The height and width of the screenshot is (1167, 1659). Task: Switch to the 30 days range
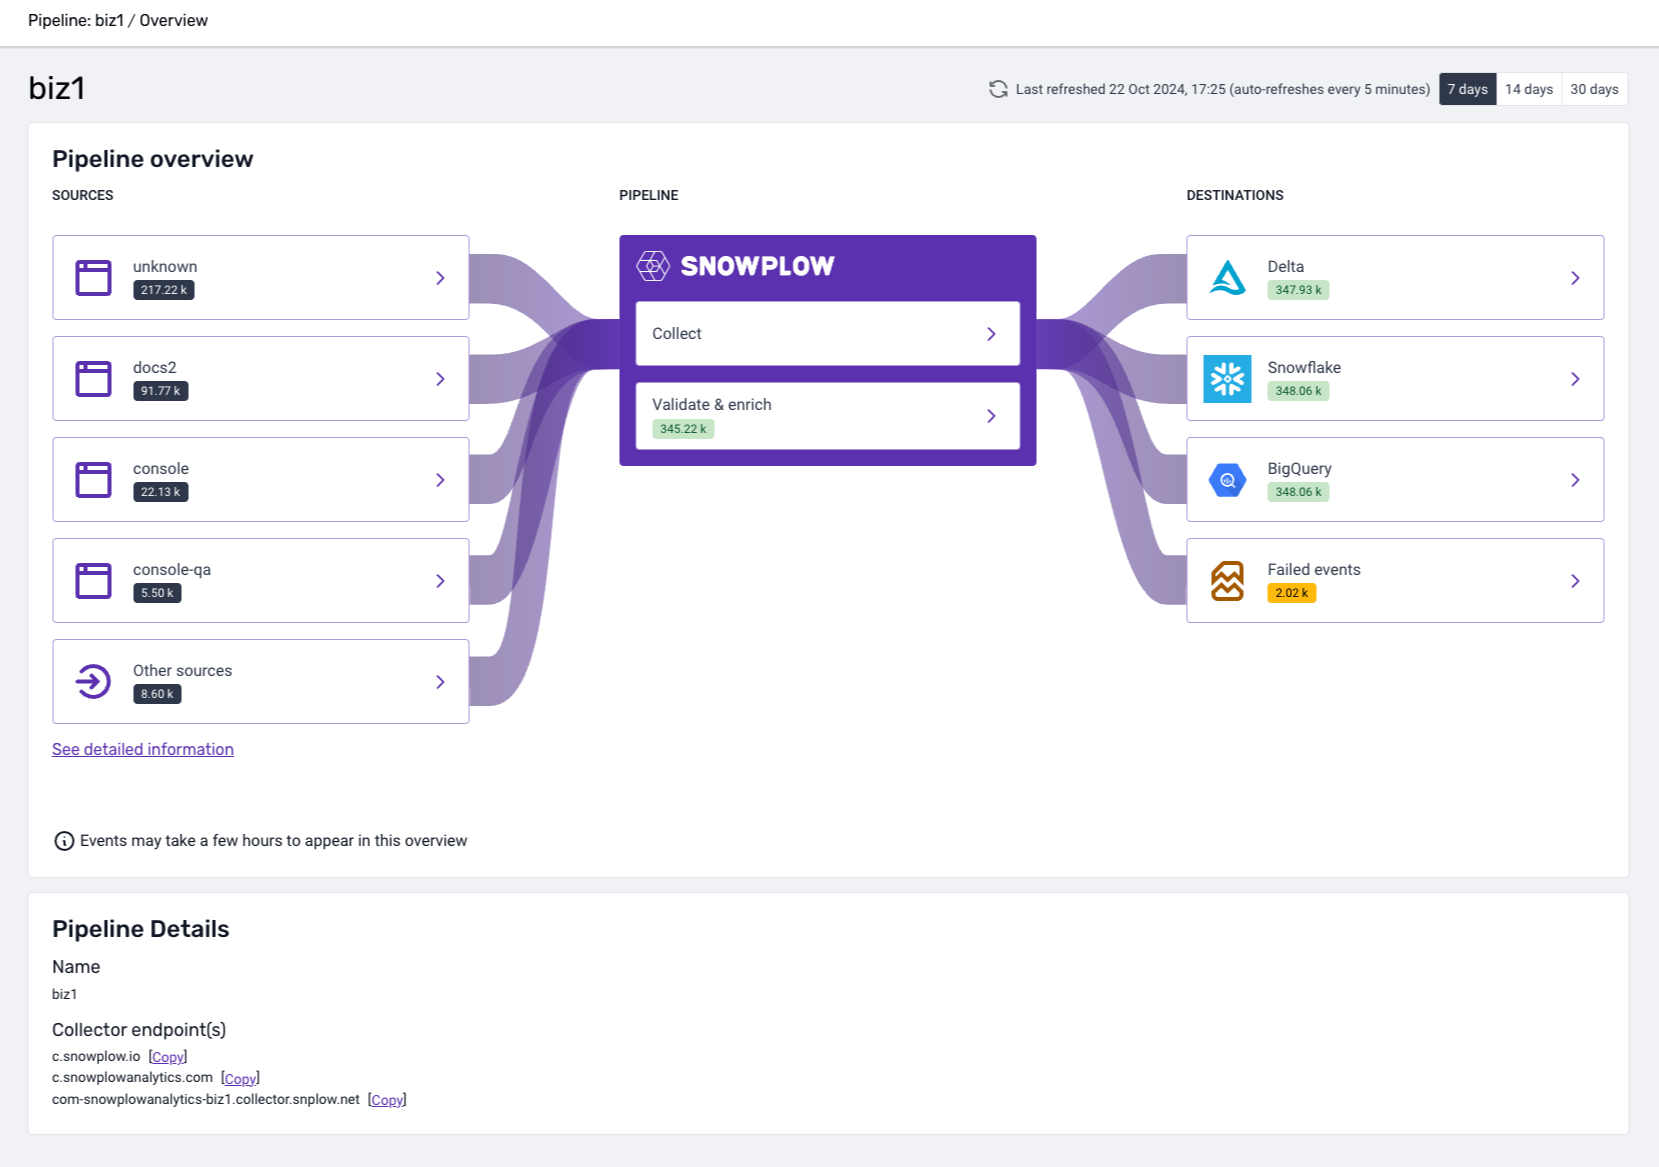coord(1594,89)
